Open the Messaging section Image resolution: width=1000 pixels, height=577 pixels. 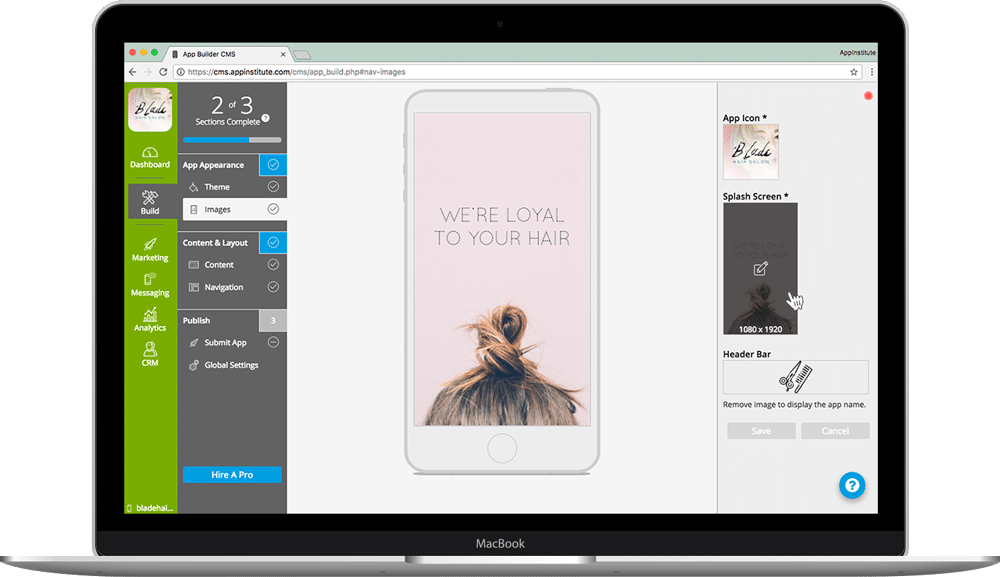[x=150, y=285]
